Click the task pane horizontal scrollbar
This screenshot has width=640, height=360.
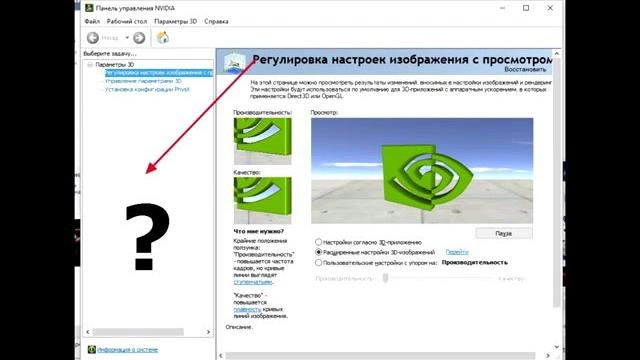point(138,332)
